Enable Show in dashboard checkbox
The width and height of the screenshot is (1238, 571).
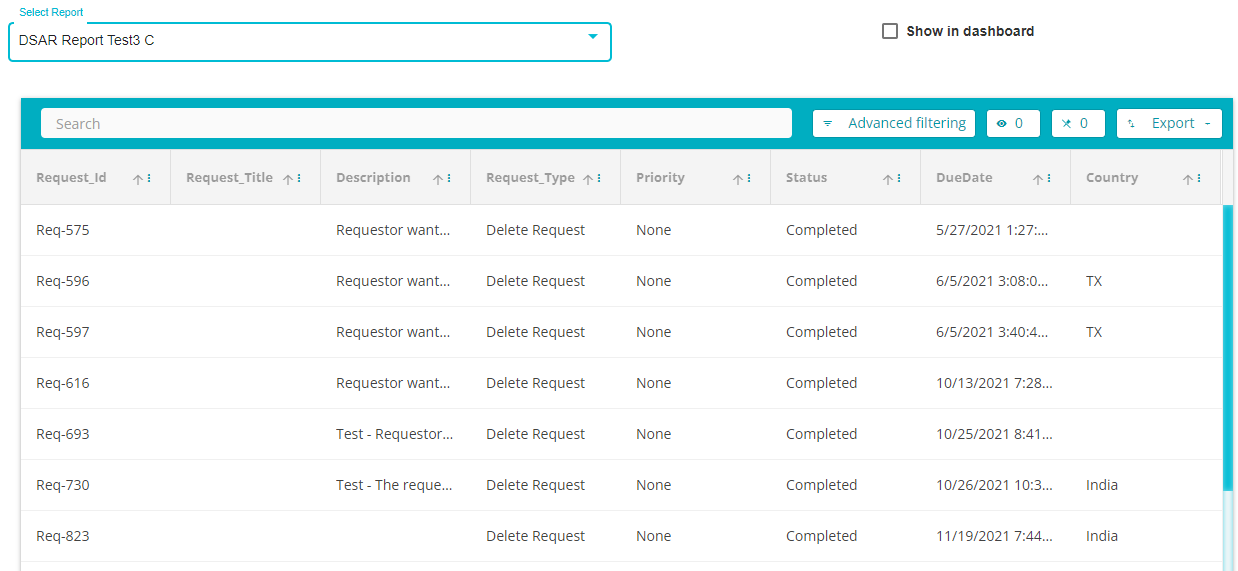[890, 31]
